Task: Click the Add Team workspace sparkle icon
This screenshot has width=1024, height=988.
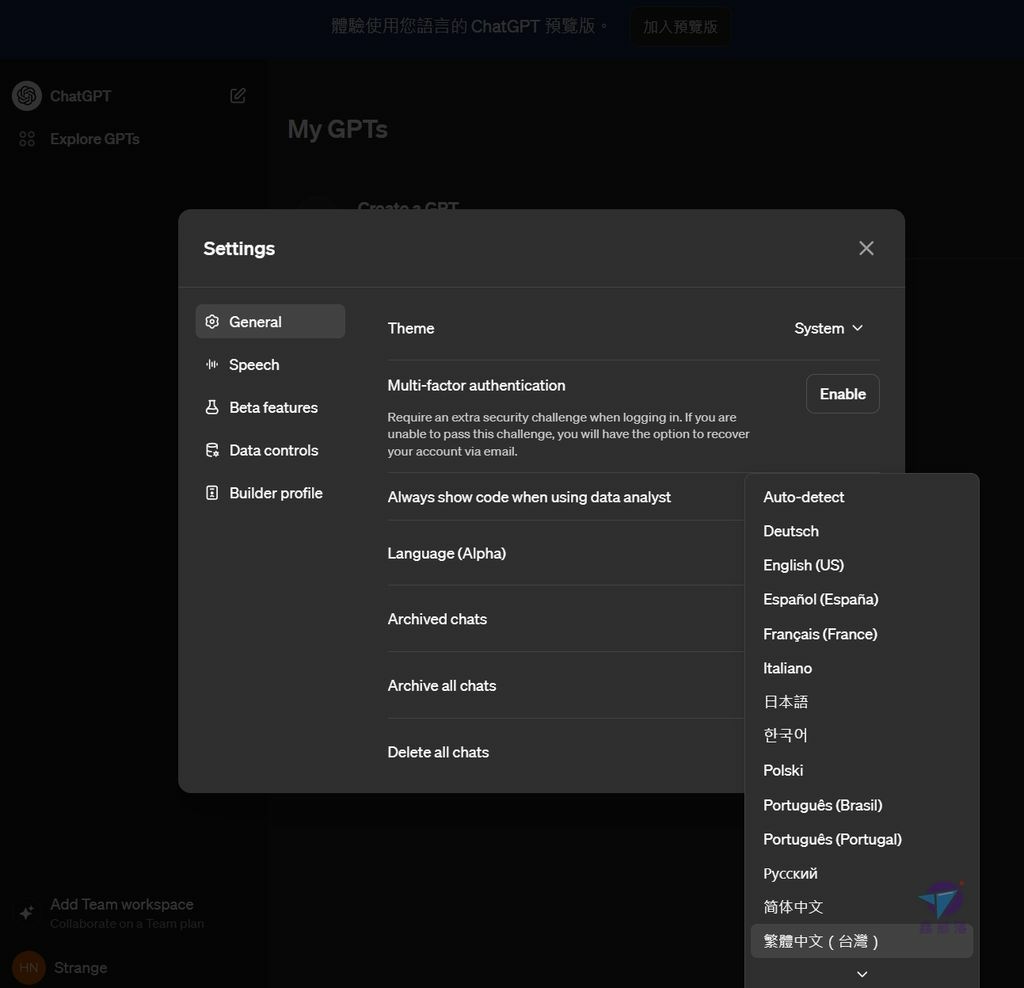Action: point(27,913)
